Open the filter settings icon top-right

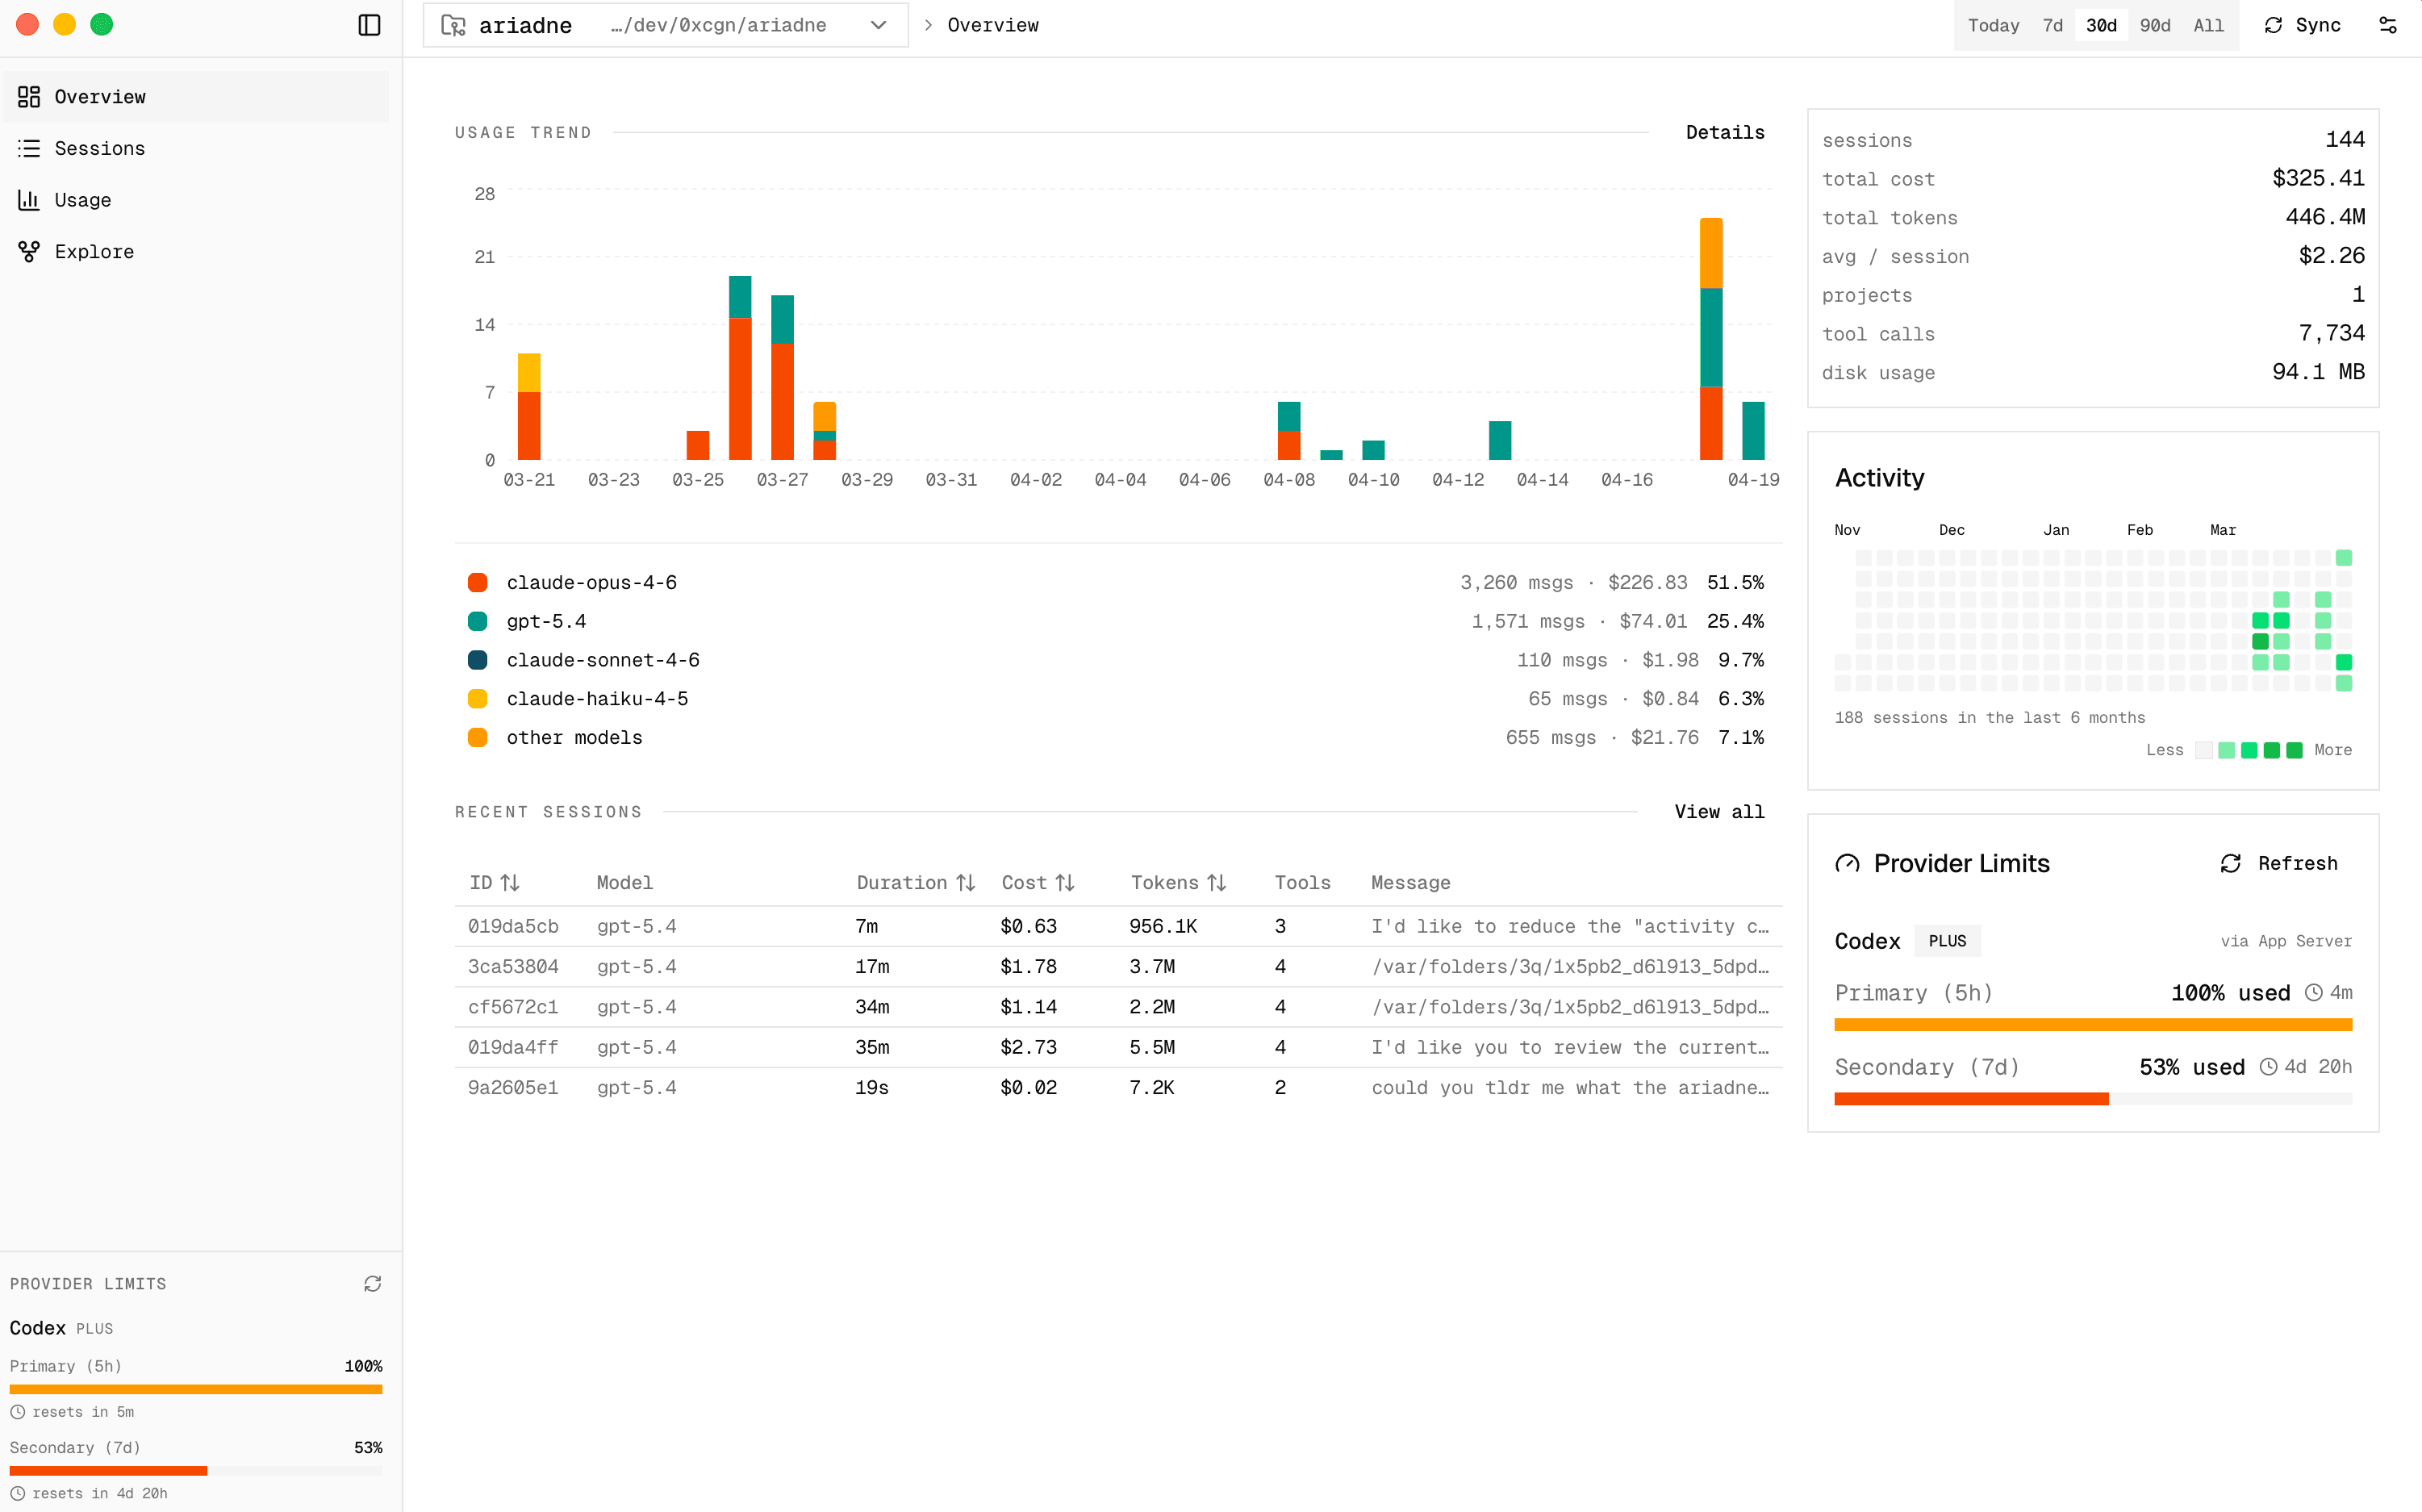click(x=2388, y=25)
